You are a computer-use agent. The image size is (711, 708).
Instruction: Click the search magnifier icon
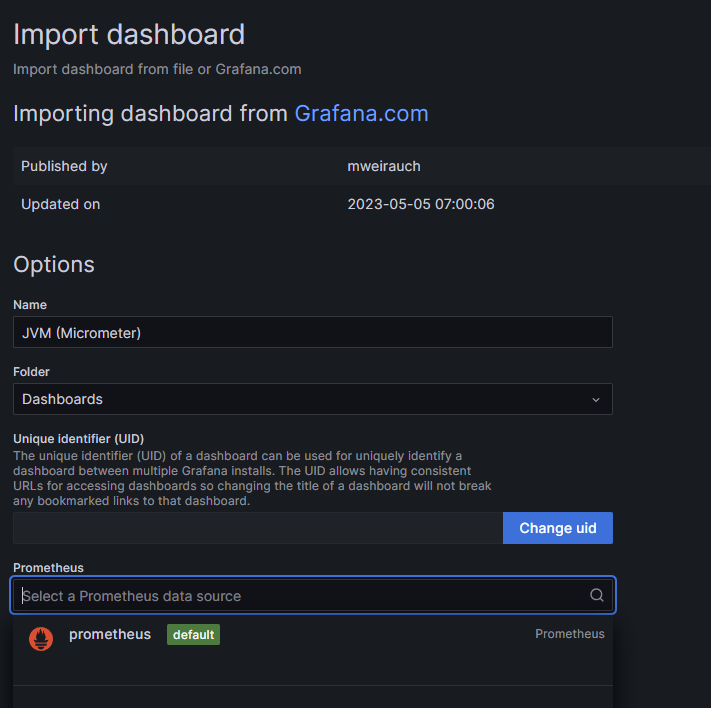[x=597, y=595]
